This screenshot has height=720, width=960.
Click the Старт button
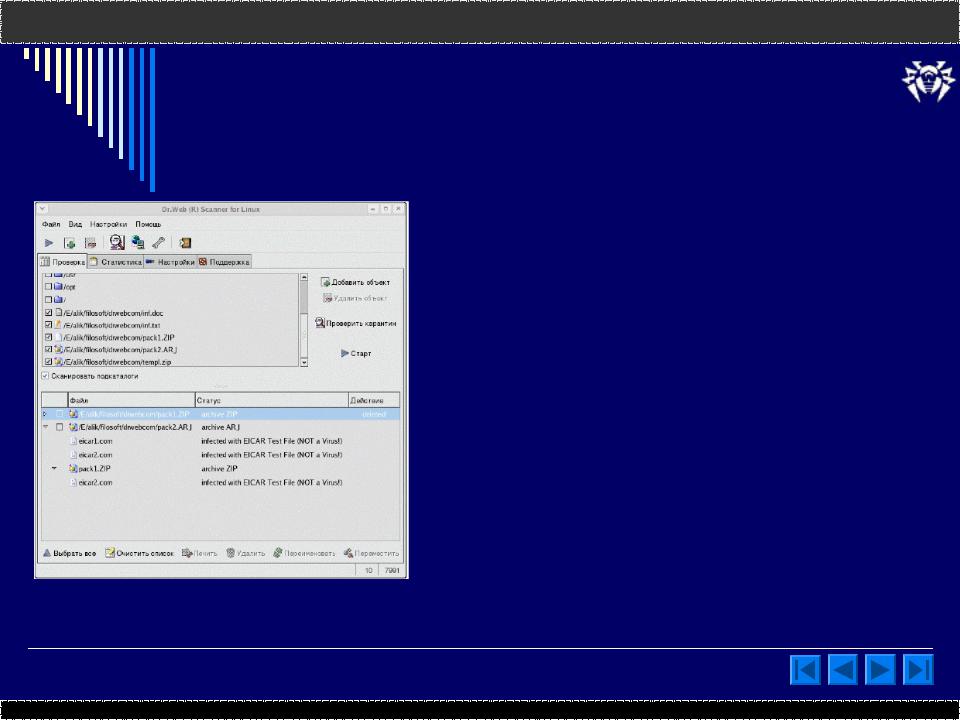tap(356, 353)
